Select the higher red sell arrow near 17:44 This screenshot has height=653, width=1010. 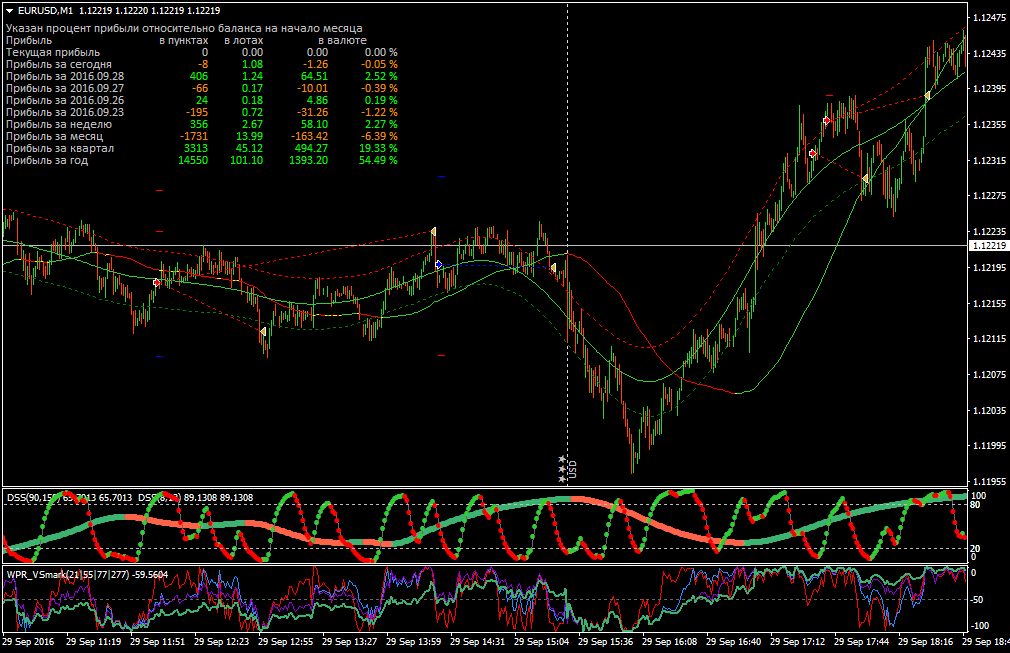pos(827,120)
